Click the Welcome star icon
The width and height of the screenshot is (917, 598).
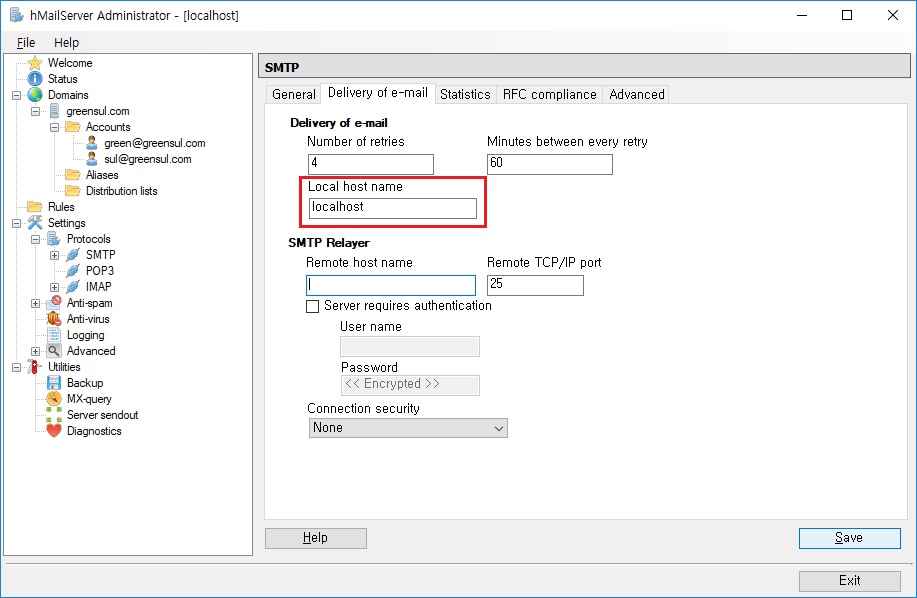coord(35,62)
